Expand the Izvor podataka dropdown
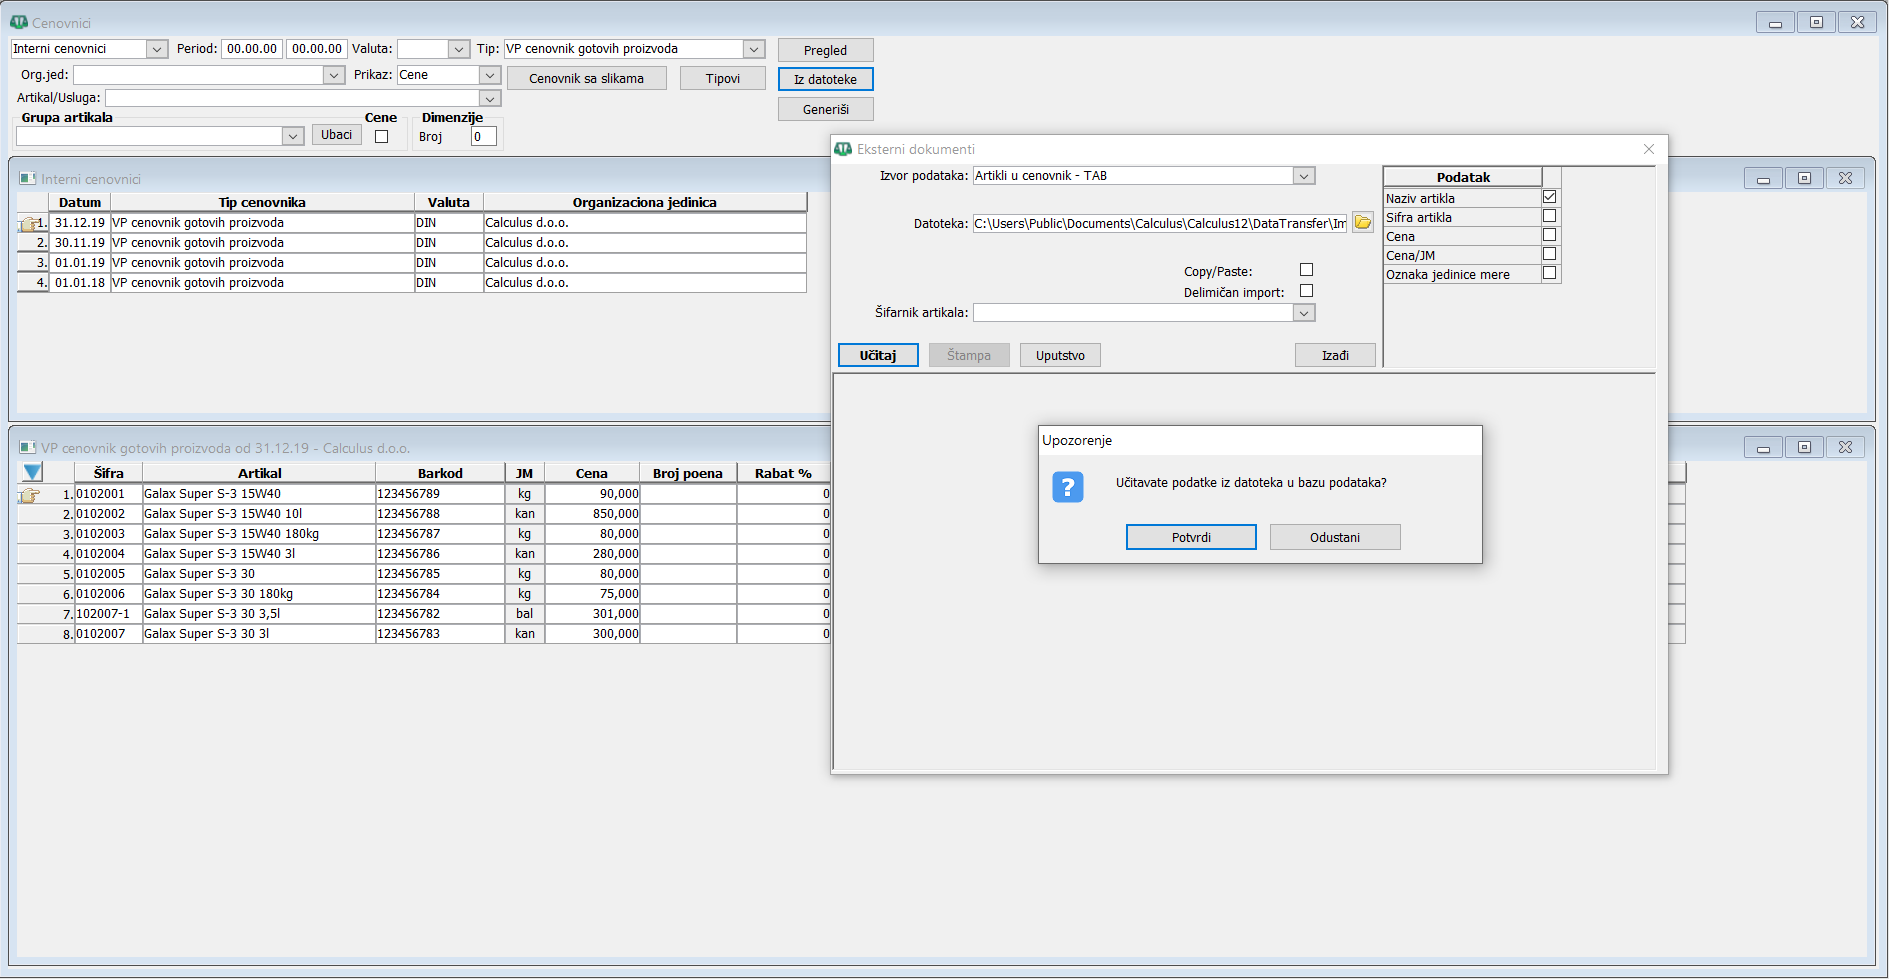The width and height of the screenshot is (1889, 979). [1303, 176]
